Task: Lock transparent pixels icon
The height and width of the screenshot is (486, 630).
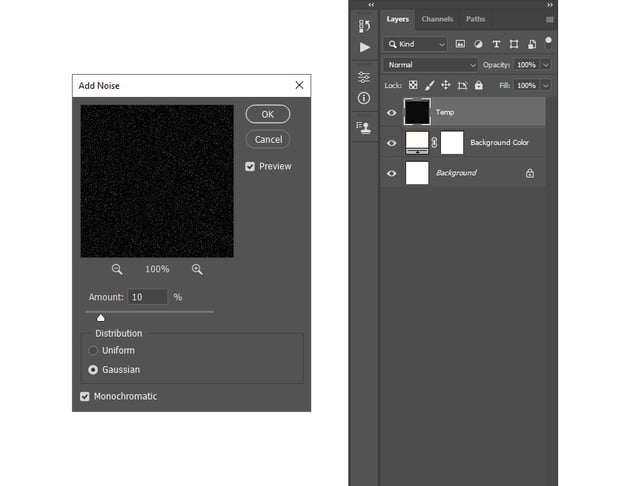Action: [413, 85]
